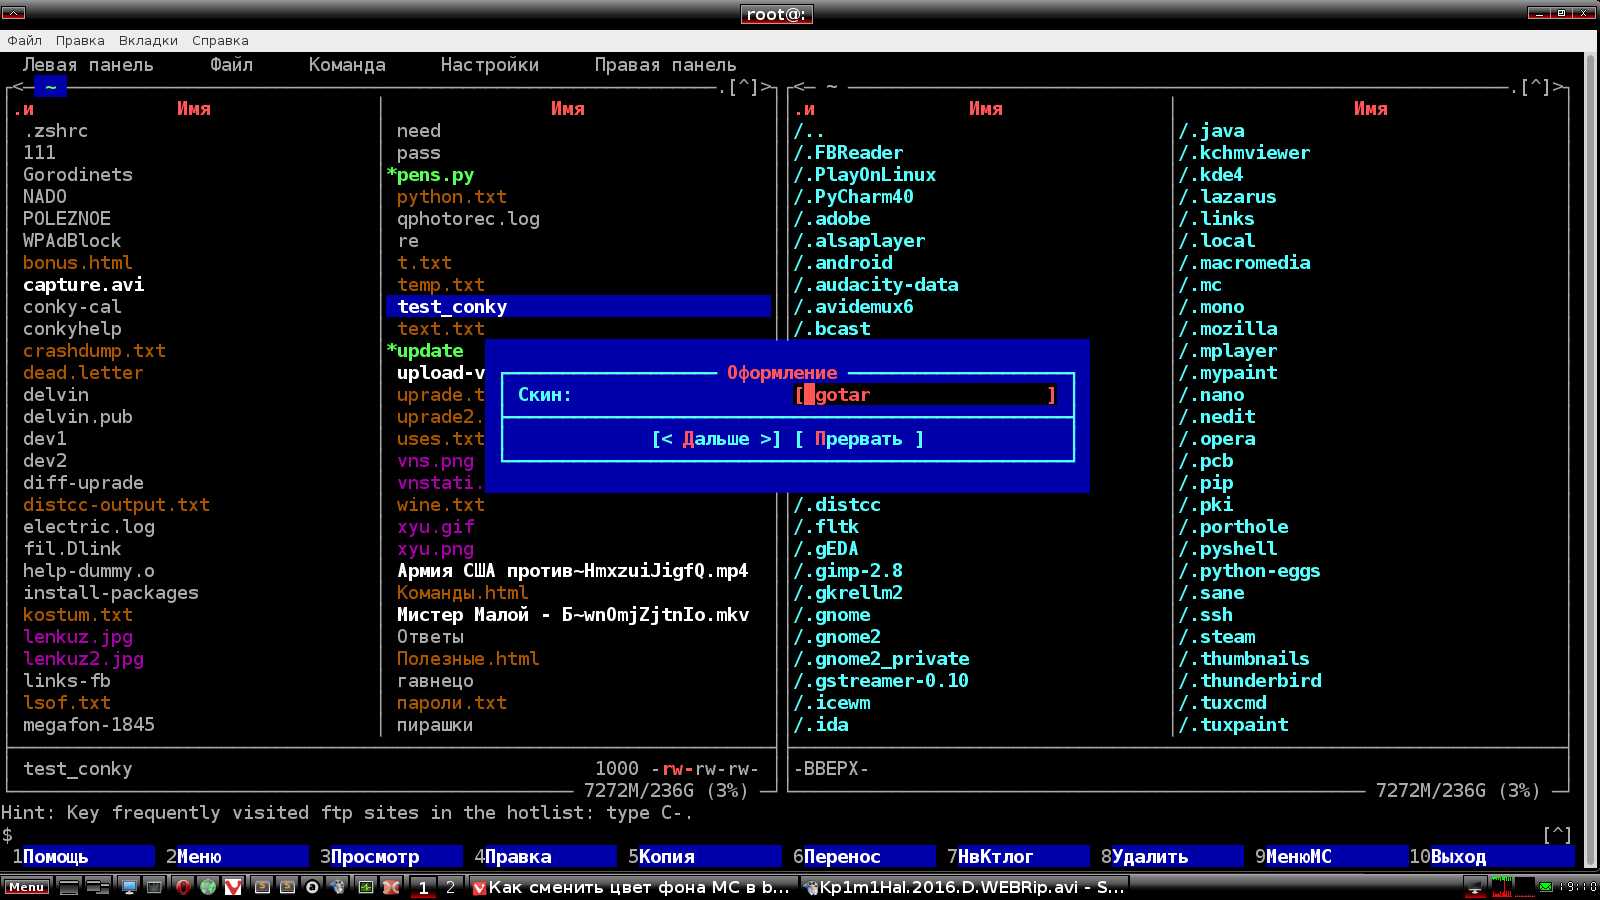
Task: Click the window list taskbar icon
Action: [98, 887]
